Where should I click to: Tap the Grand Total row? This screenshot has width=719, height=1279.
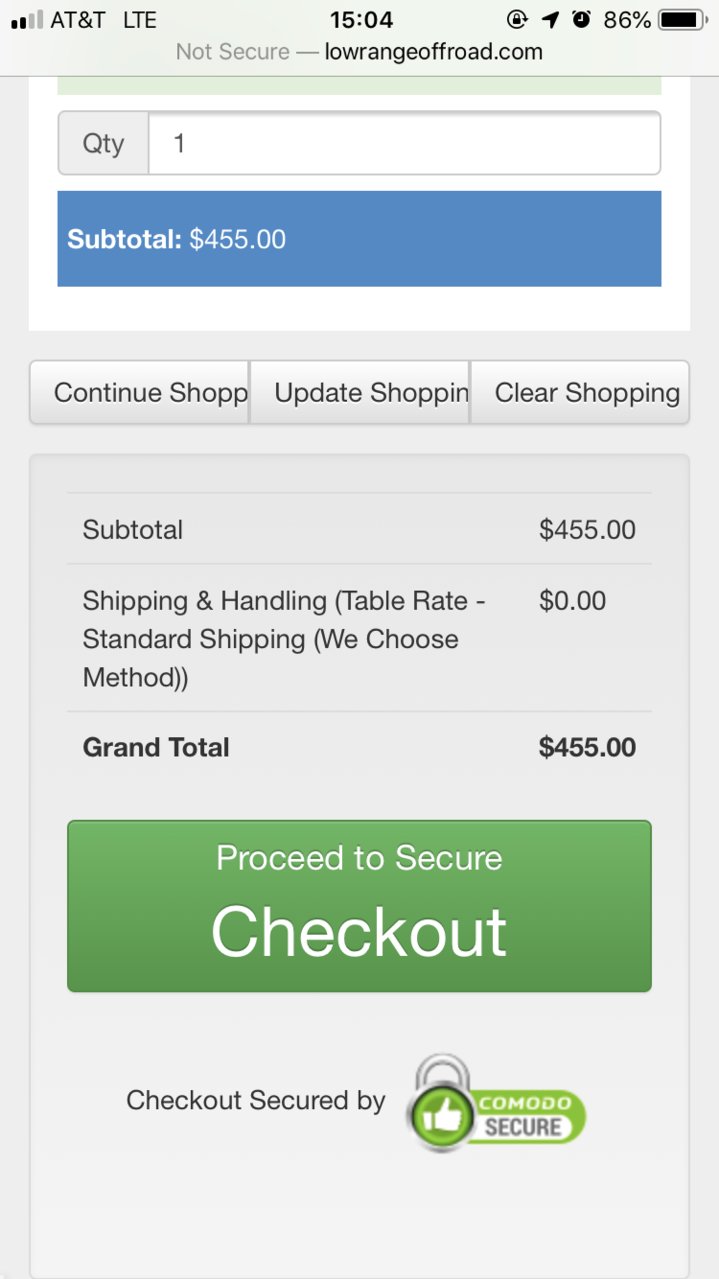pos(359,747)
